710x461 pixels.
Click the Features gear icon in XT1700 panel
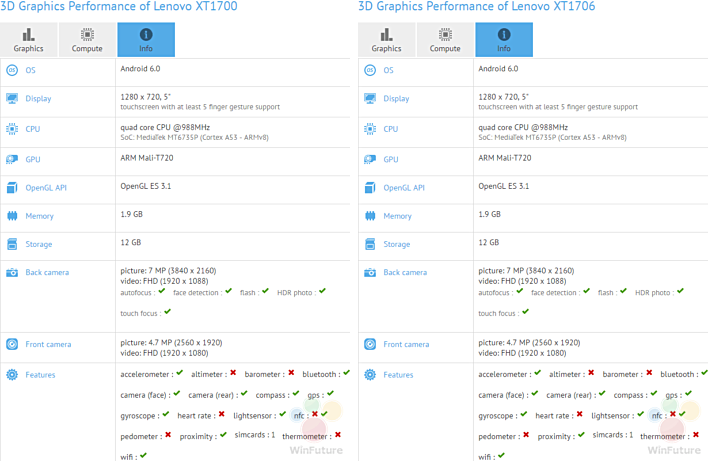[12, 375]
